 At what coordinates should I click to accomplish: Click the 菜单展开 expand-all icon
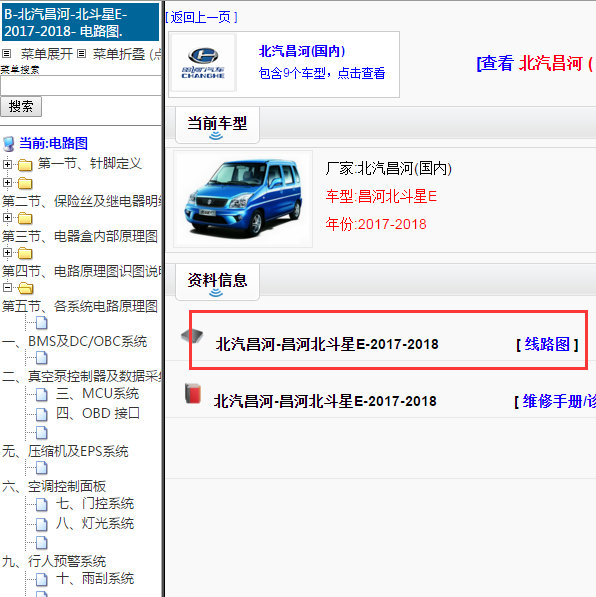(x=6, y=53)
